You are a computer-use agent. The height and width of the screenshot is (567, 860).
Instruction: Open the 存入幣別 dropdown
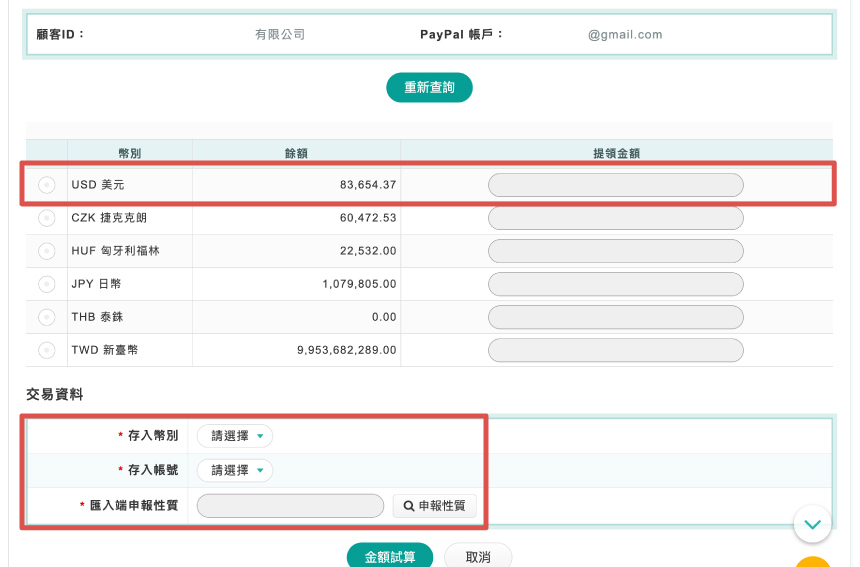coord(235,436)
